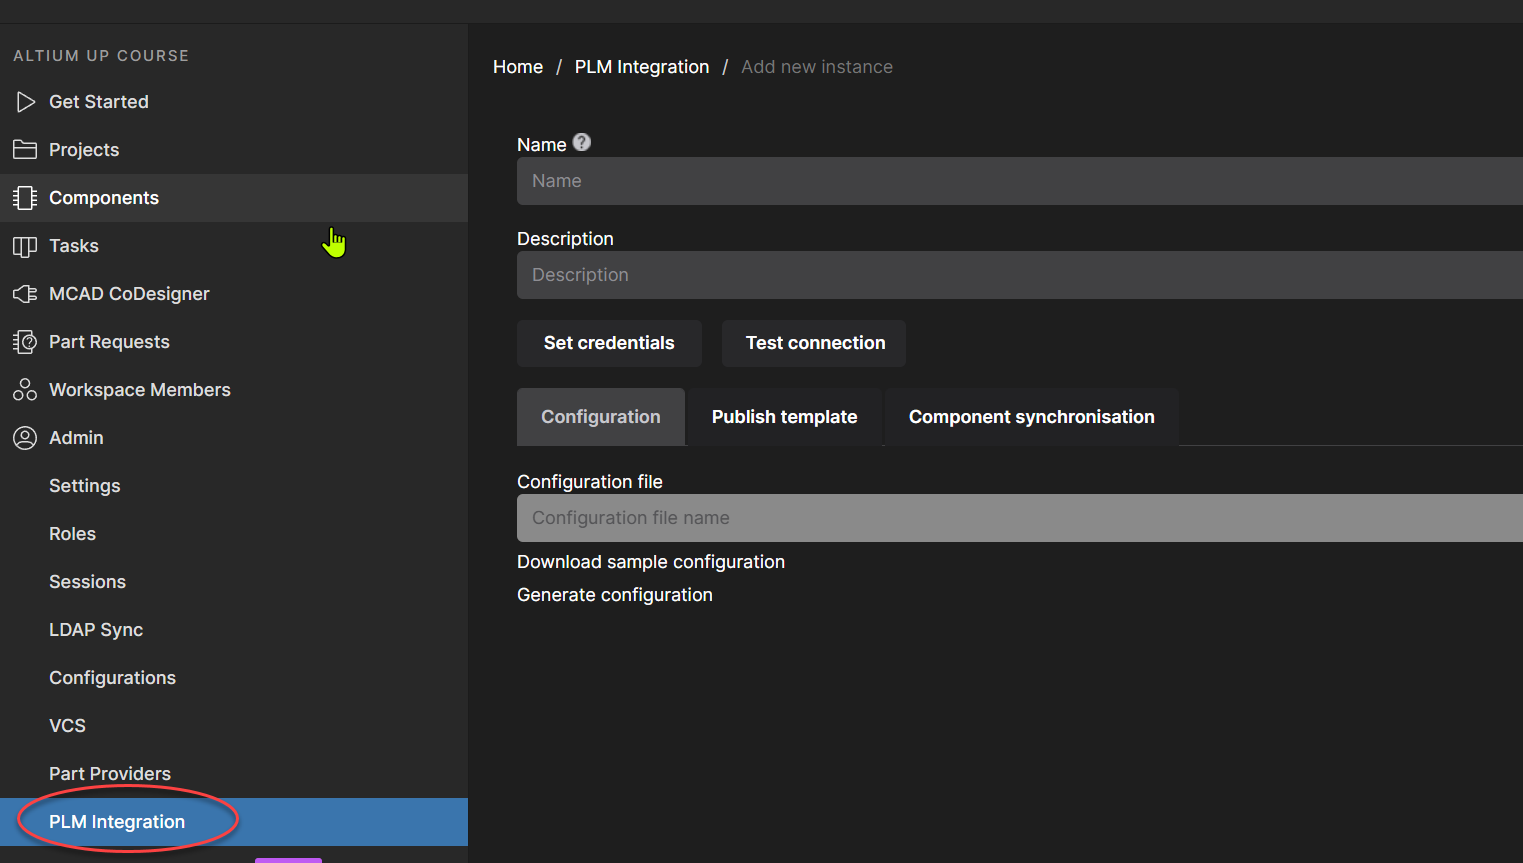1523x863 pixels.
Task: Go to Components page
Action: pos(234,198)
